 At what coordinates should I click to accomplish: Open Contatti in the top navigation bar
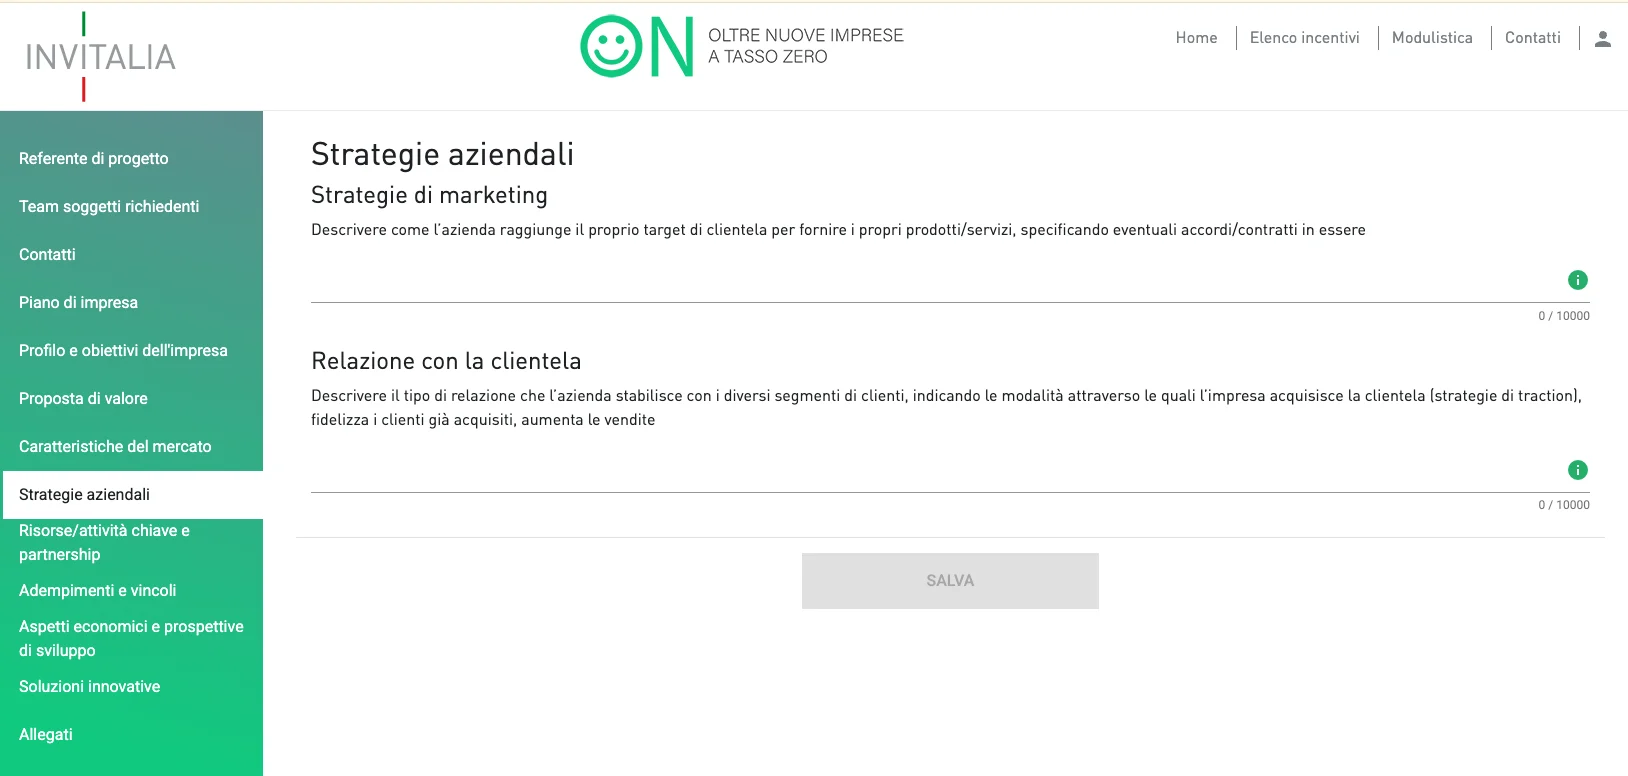click(1532, 38)
